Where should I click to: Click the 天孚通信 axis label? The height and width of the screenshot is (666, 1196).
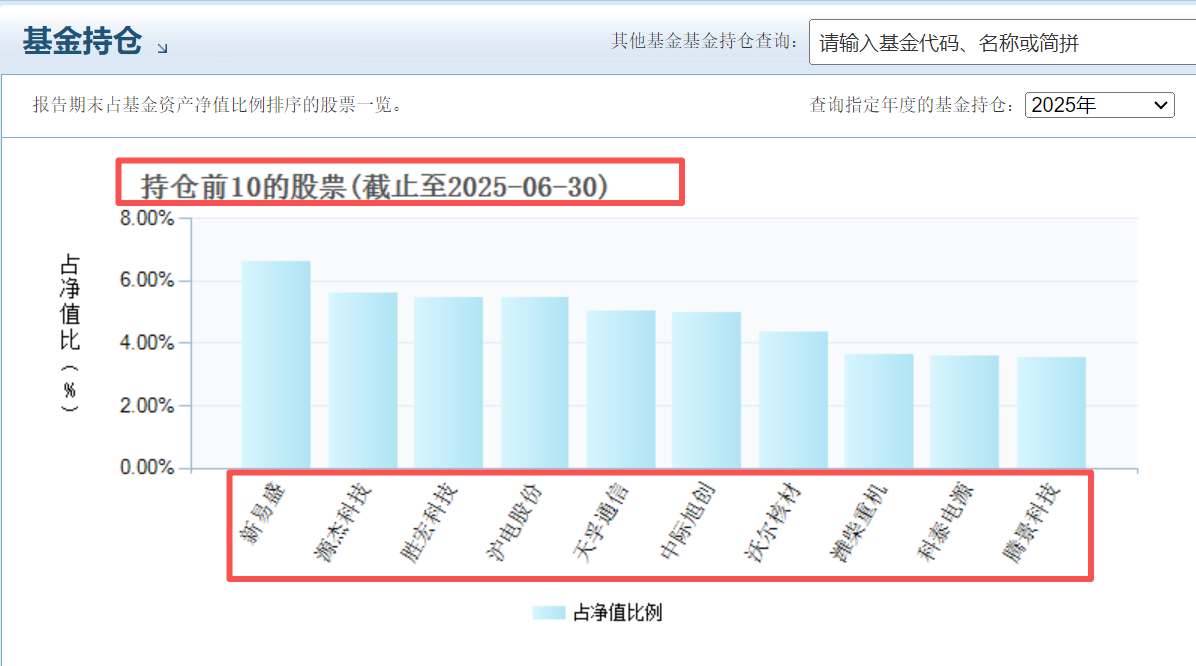[600, 523]
